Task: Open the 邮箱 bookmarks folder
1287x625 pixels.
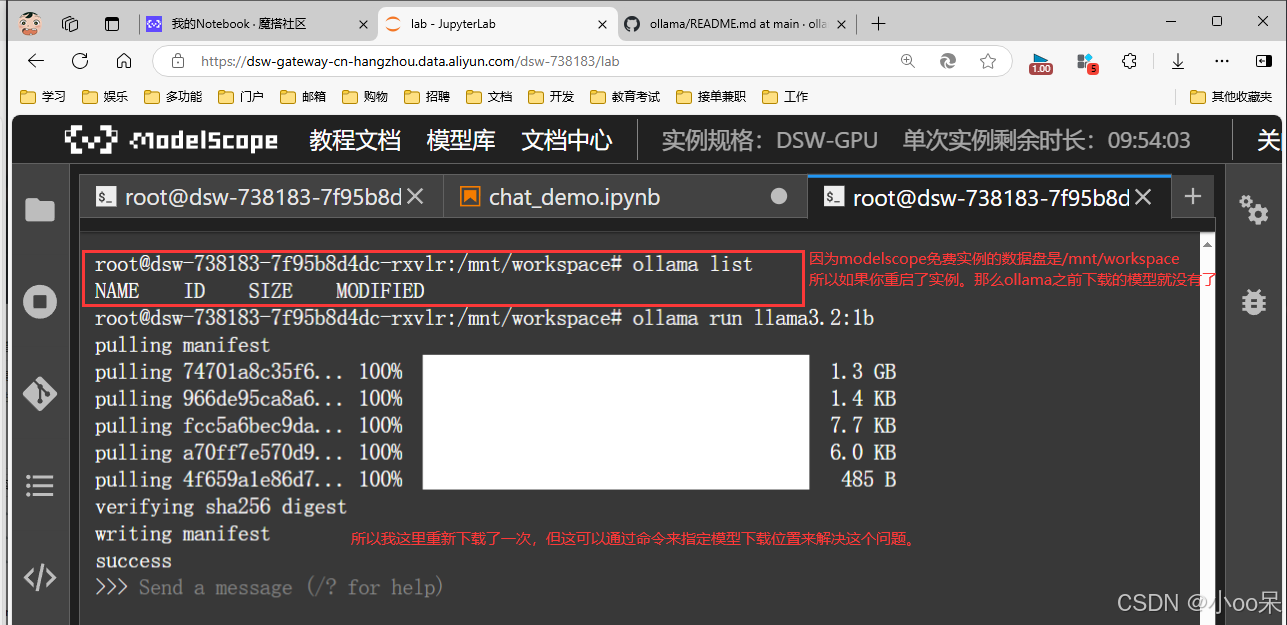Action: (x=303, y=97)
